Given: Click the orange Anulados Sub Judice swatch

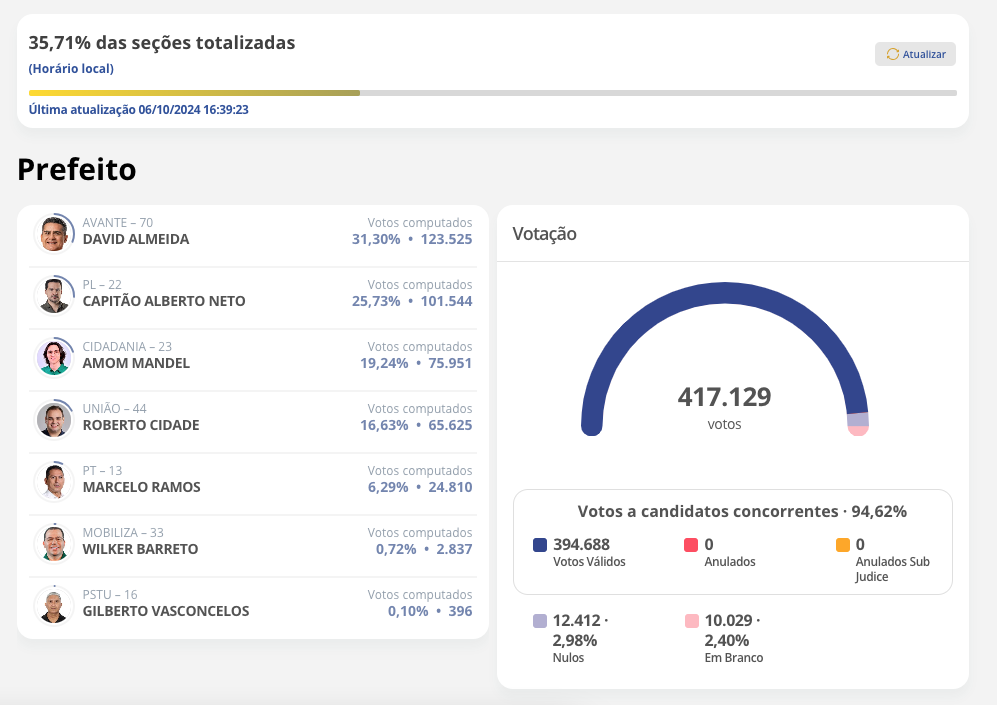Looking at the screenshot, I should pos(842,545).
